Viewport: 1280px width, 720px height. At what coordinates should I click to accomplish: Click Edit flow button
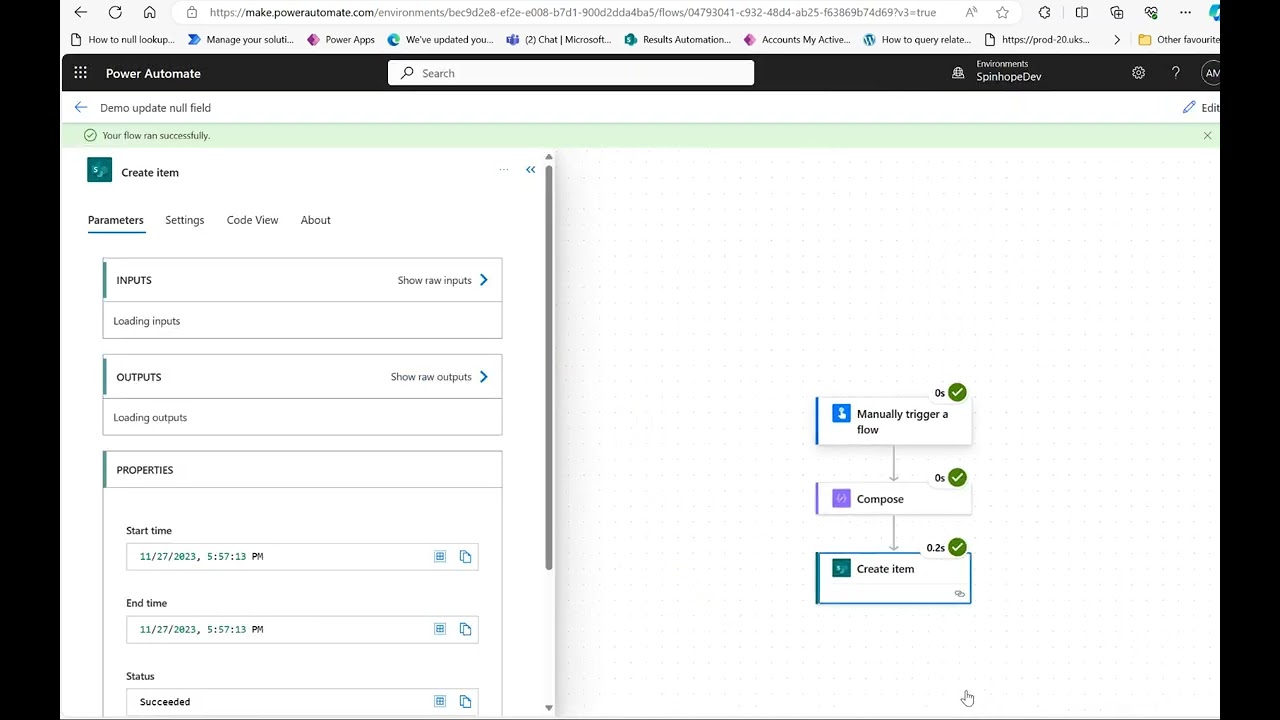1201,107
